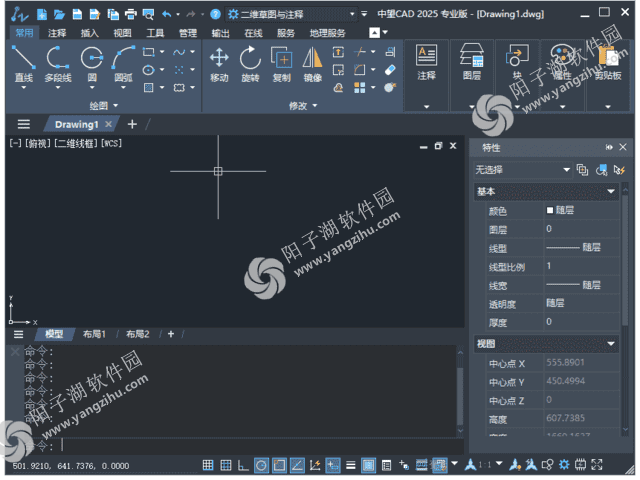Viewport: 640px width, 480px height.
Task: Click the Open file folder icon
Action: click(59, 15)
